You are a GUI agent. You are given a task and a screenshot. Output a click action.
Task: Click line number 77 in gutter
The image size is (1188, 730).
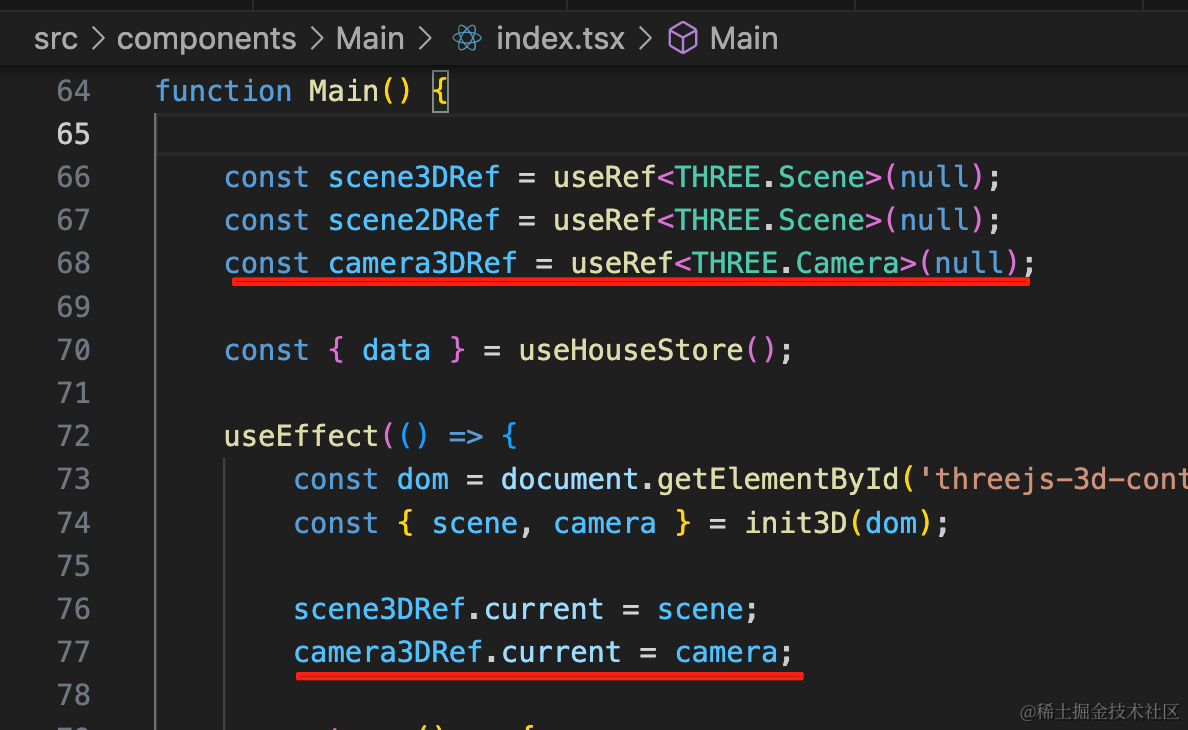click(x=73, y=652)
